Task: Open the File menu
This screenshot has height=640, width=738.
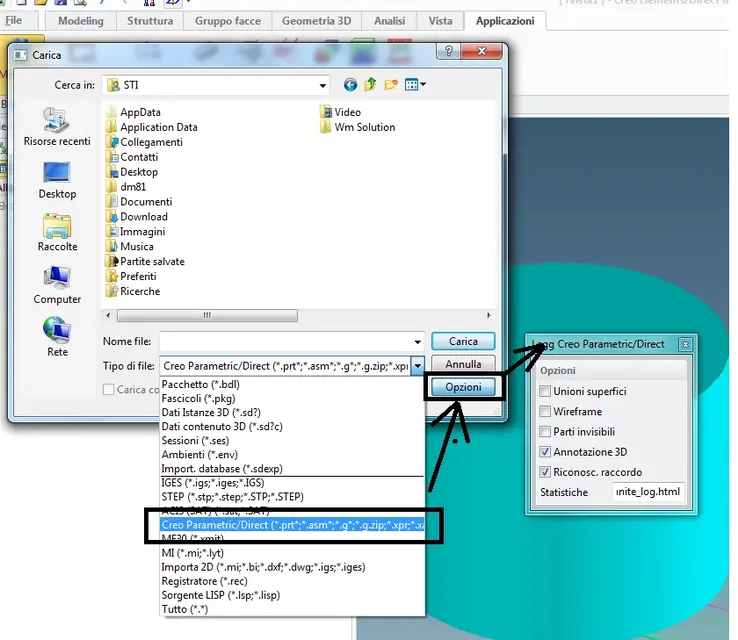Action: tap(13, 21)
